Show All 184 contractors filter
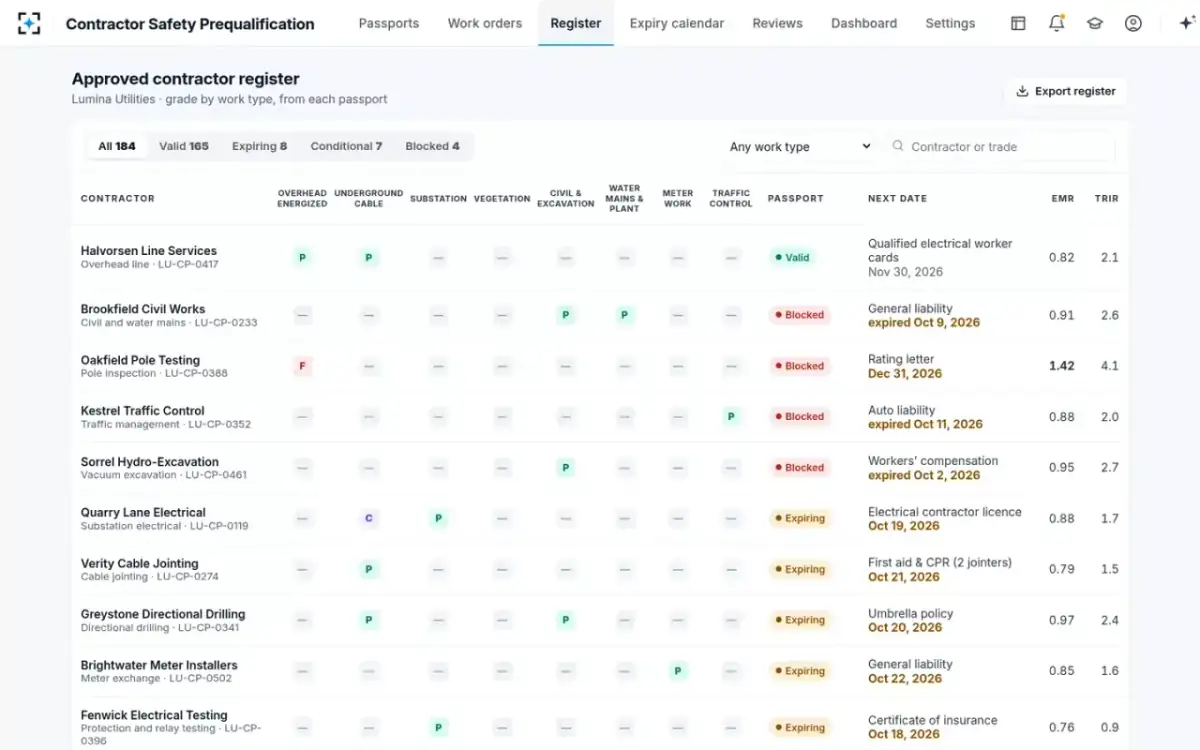 tap(117, 146)
